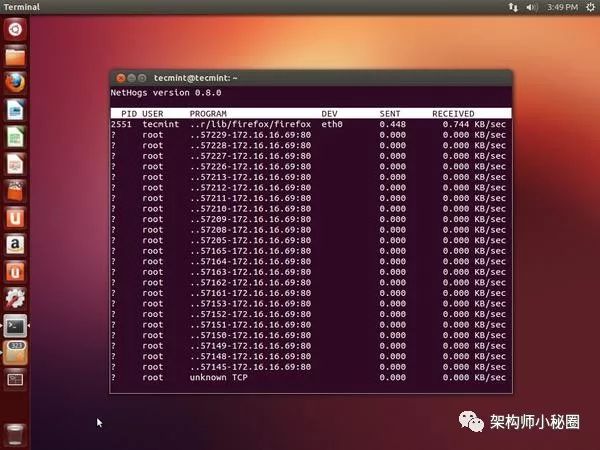Select the ..57153-172.16.16.69:80 row
Viewport: 600px width, 450px height.
(x=311, y=303)
